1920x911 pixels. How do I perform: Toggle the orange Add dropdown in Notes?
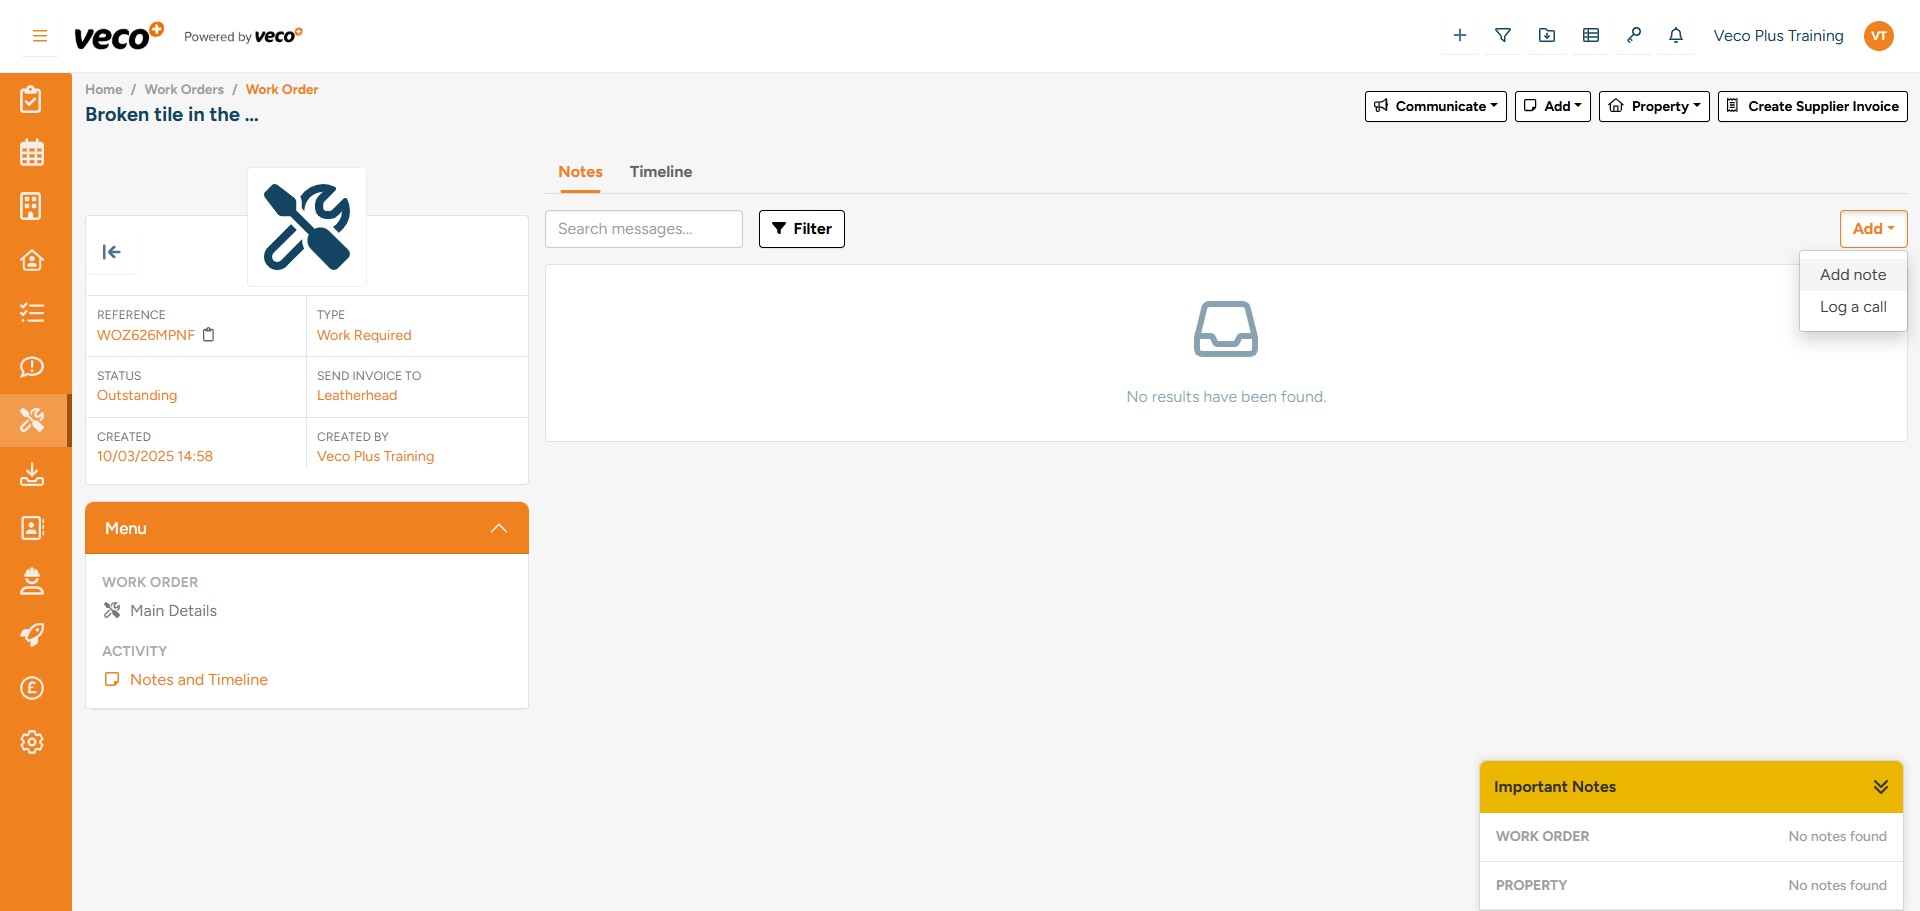1873,229
